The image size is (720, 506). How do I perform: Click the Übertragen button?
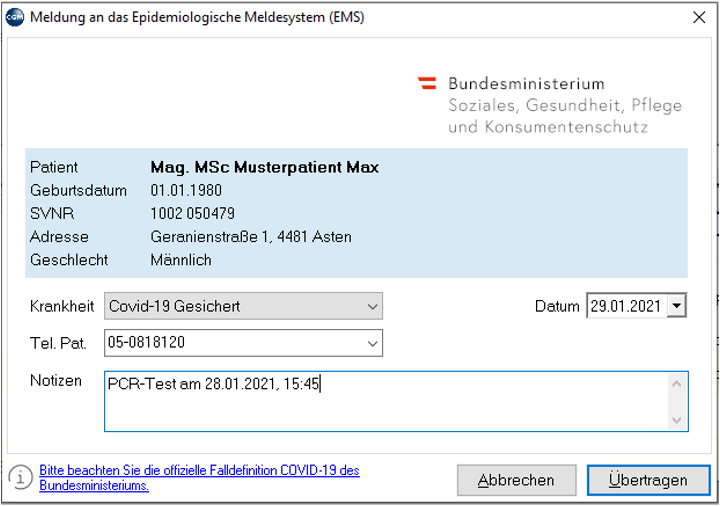tap(648, 480)
